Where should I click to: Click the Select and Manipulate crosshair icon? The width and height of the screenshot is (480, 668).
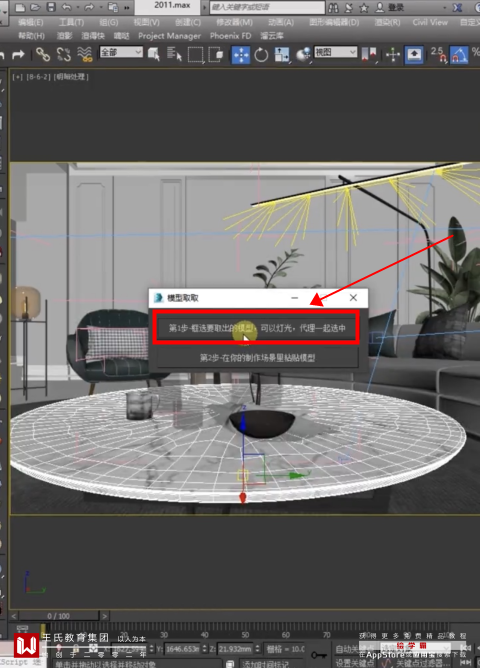(x=393, y=55)
